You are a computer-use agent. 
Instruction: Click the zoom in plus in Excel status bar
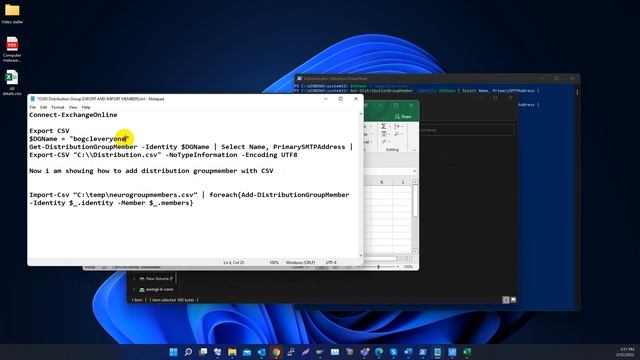click(398, 267)
